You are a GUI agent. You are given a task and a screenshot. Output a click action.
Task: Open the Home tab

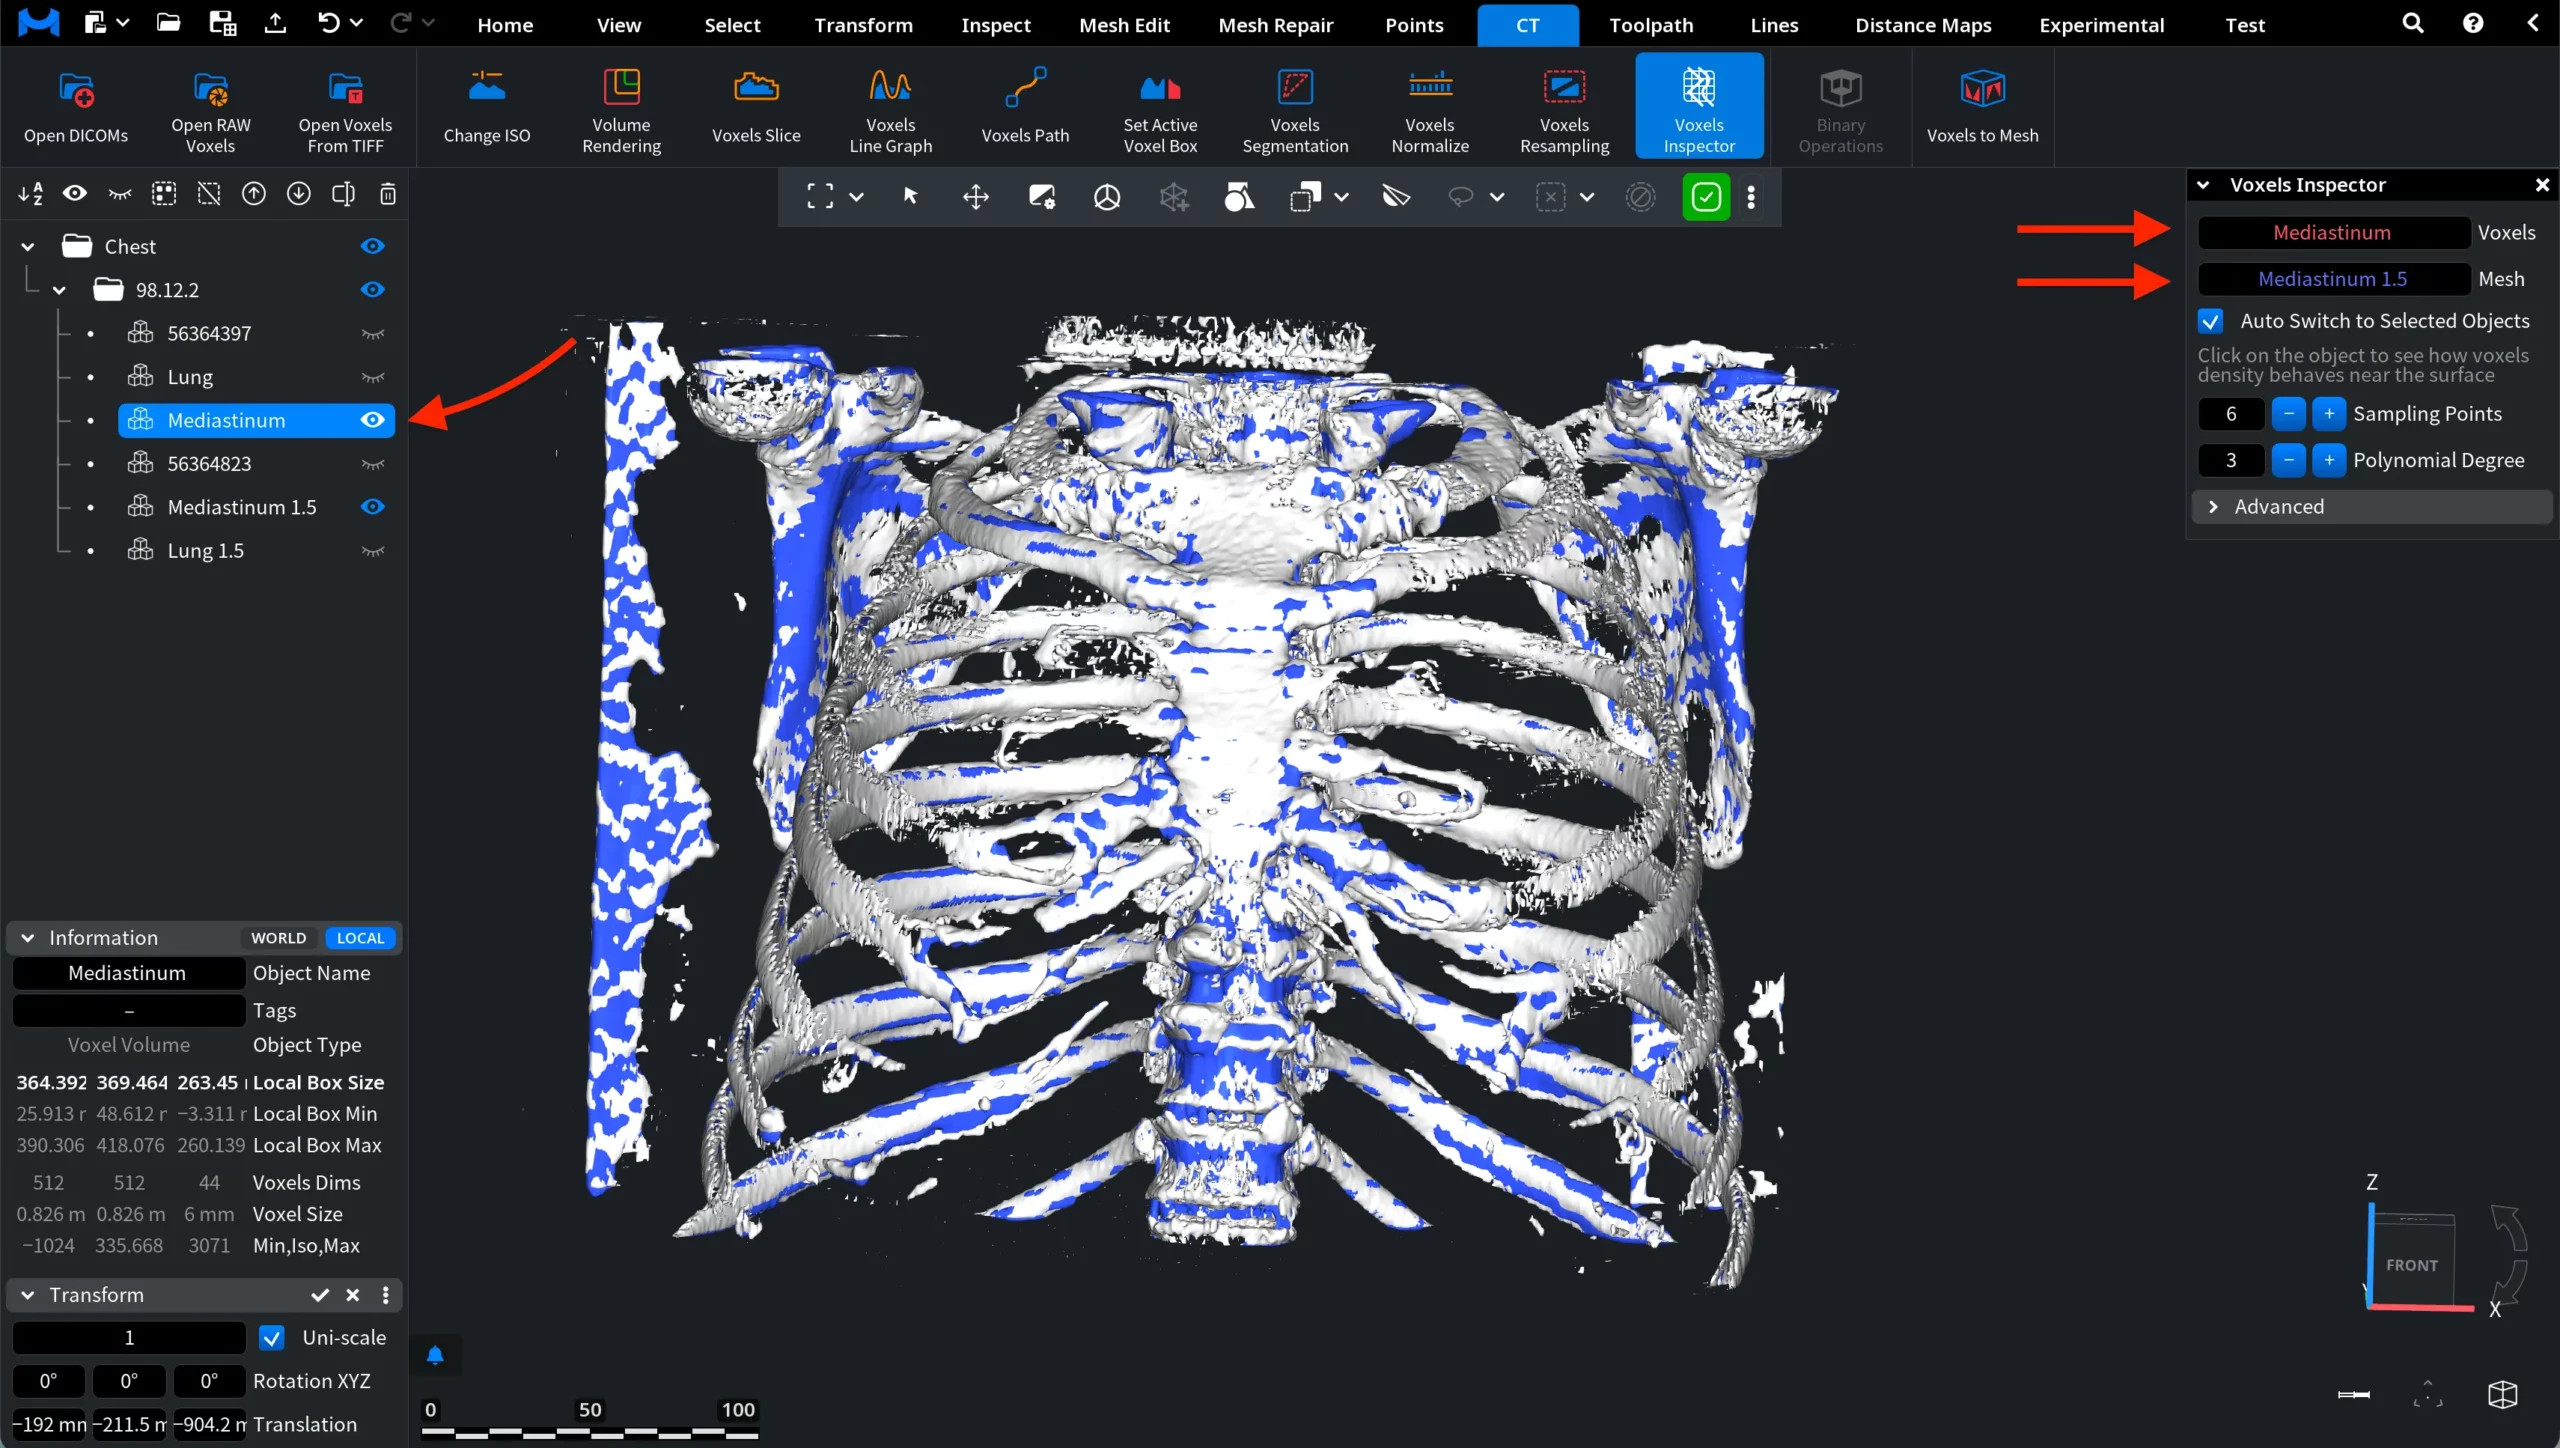coord(505,25)
